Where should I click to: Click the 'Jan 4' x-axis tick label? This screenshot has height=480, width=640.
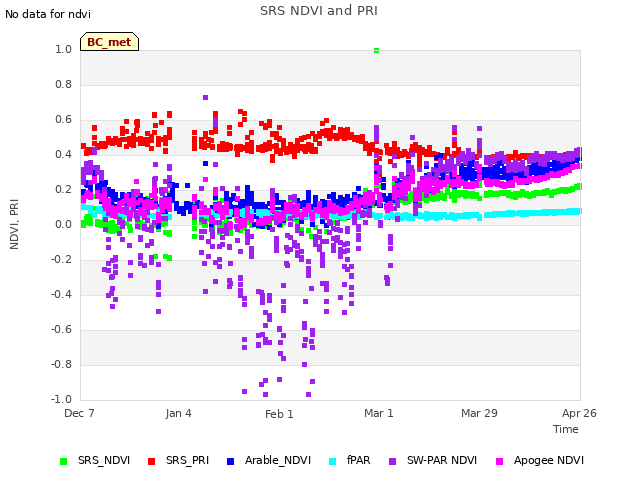tap(178, 413)
